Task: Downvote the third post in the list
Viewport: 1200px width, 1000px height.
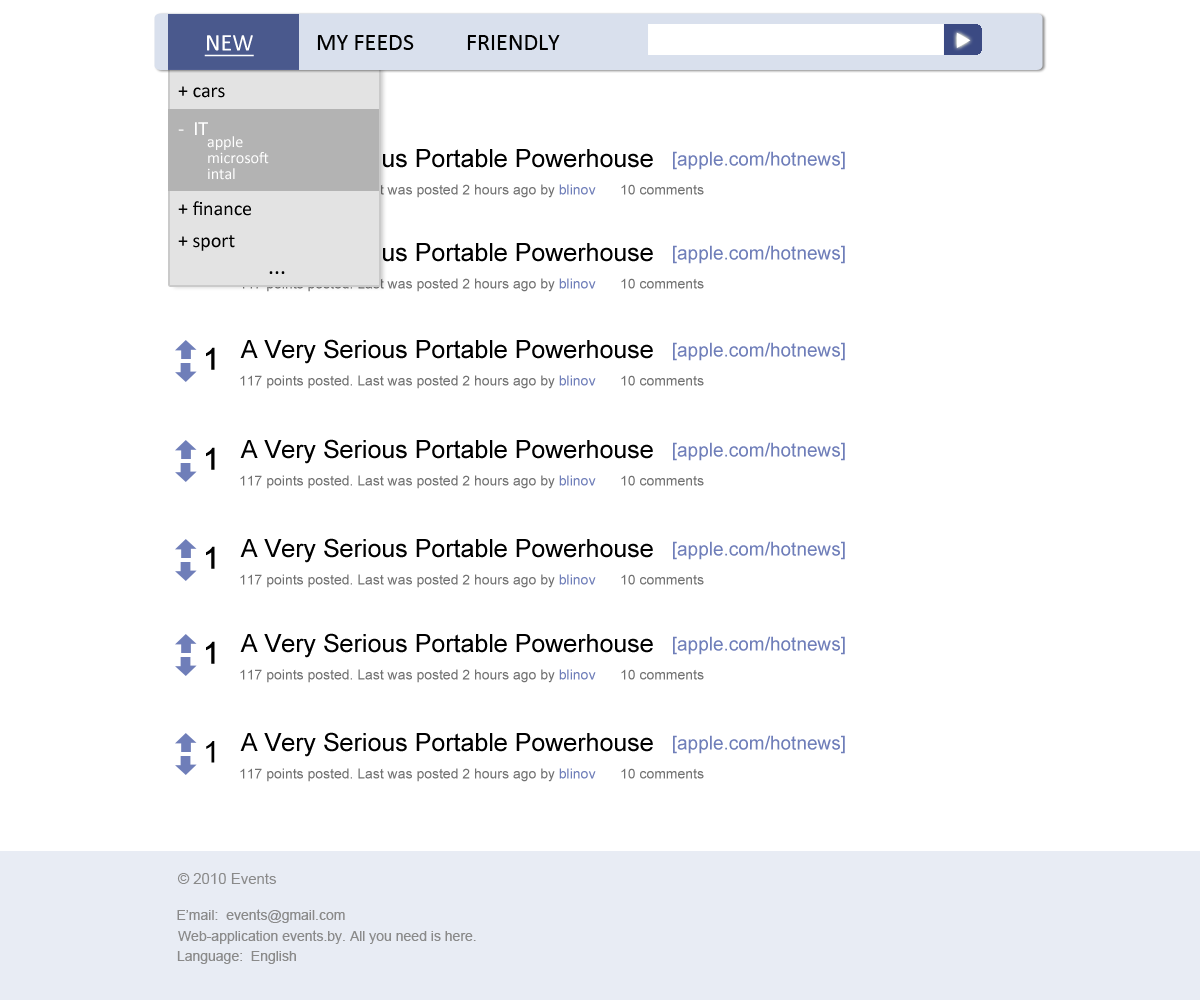Action: point(186,372)
